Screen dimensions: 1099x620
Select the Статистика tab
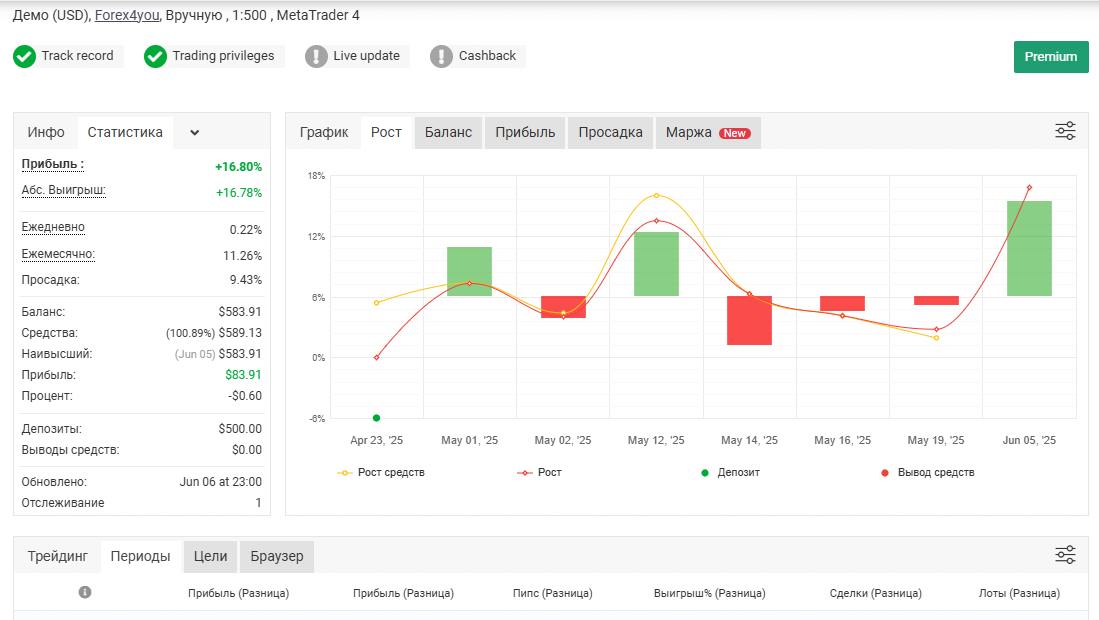(x=125, y=132)
